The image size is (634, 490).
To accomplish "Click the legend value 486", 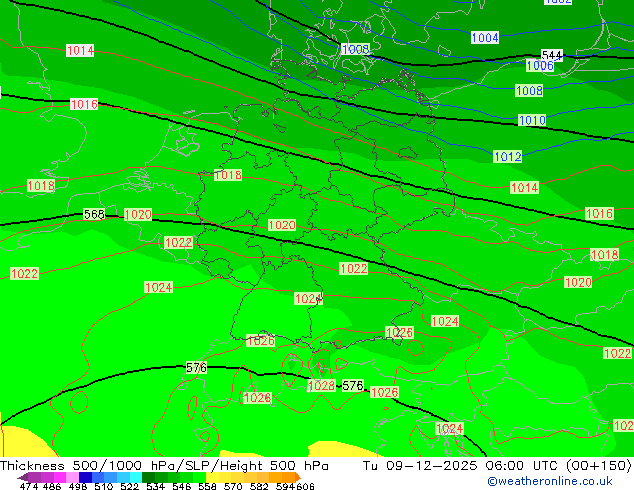I will coord(52,486).
